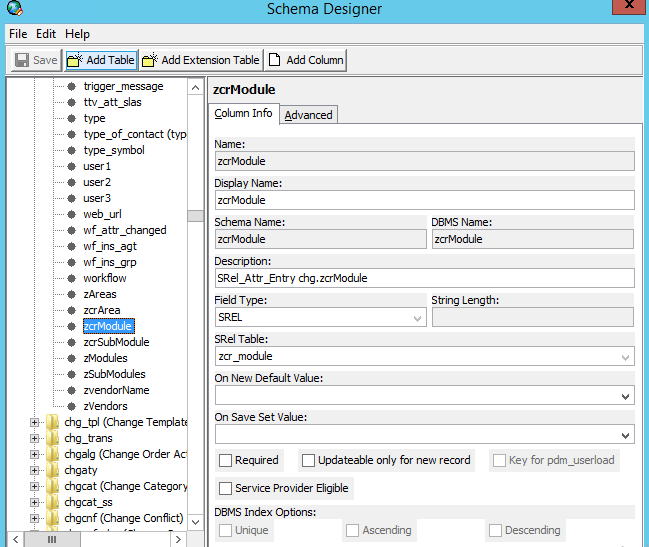
Task: Click tree scroll down arrow
Action: 195,522
